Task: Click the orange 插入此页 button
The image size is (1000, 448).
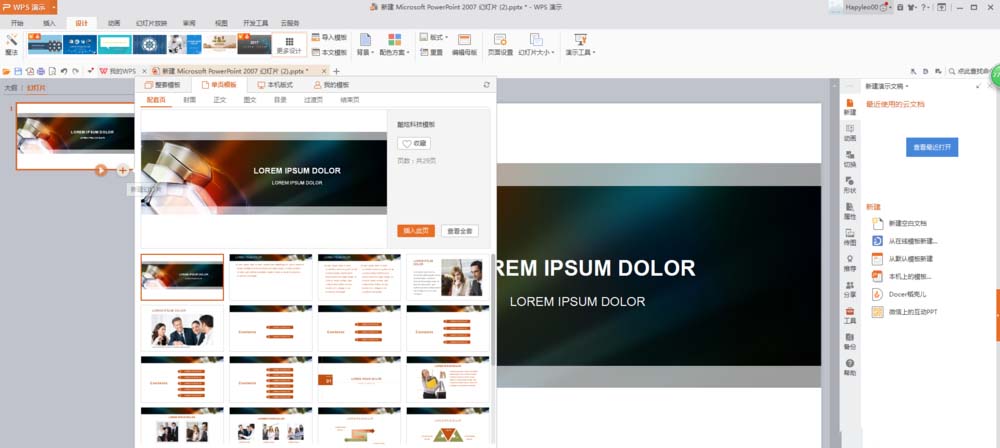Action: (415, 230)
